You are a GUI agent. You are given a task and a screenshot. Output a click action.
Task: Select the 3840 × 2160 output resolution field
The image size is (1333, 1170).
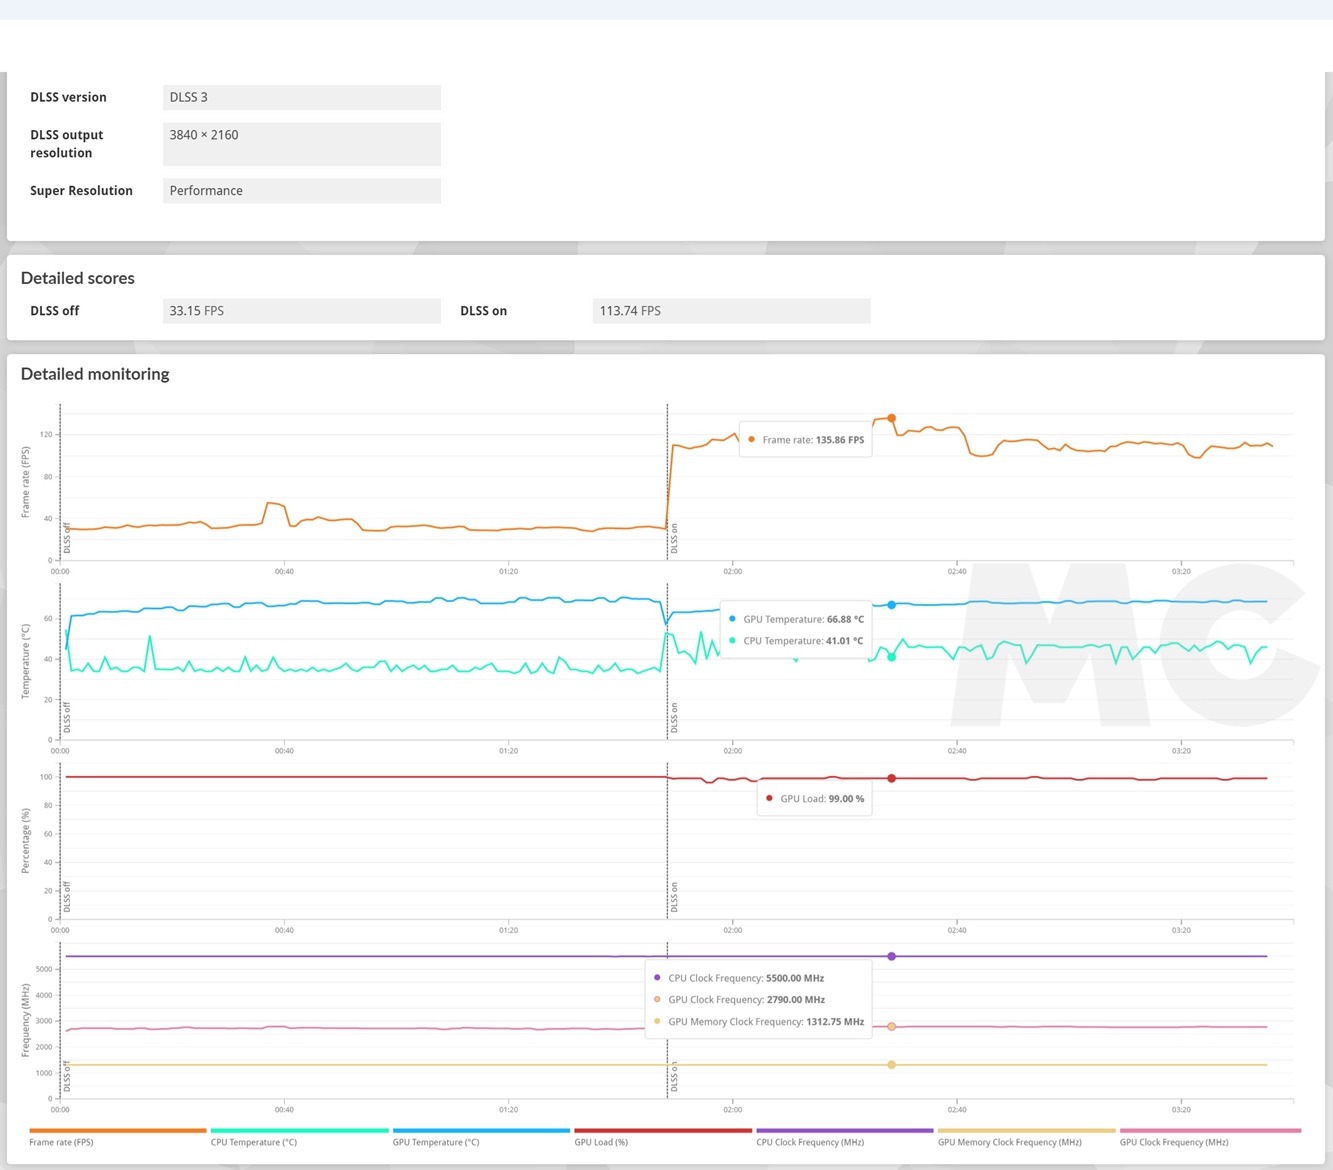click(x=301, y=143)
